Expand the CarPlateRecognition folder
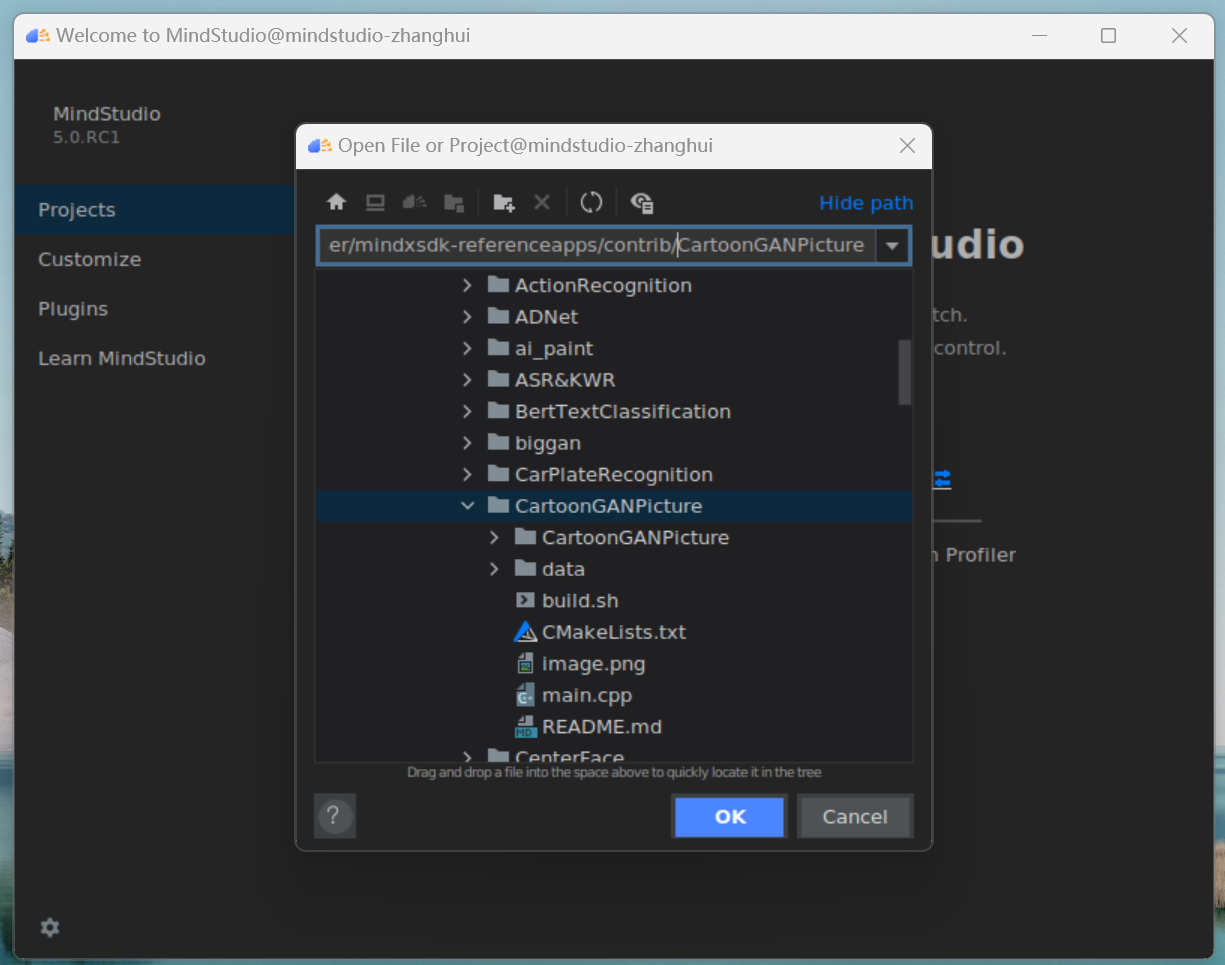 tap(467, 474)
